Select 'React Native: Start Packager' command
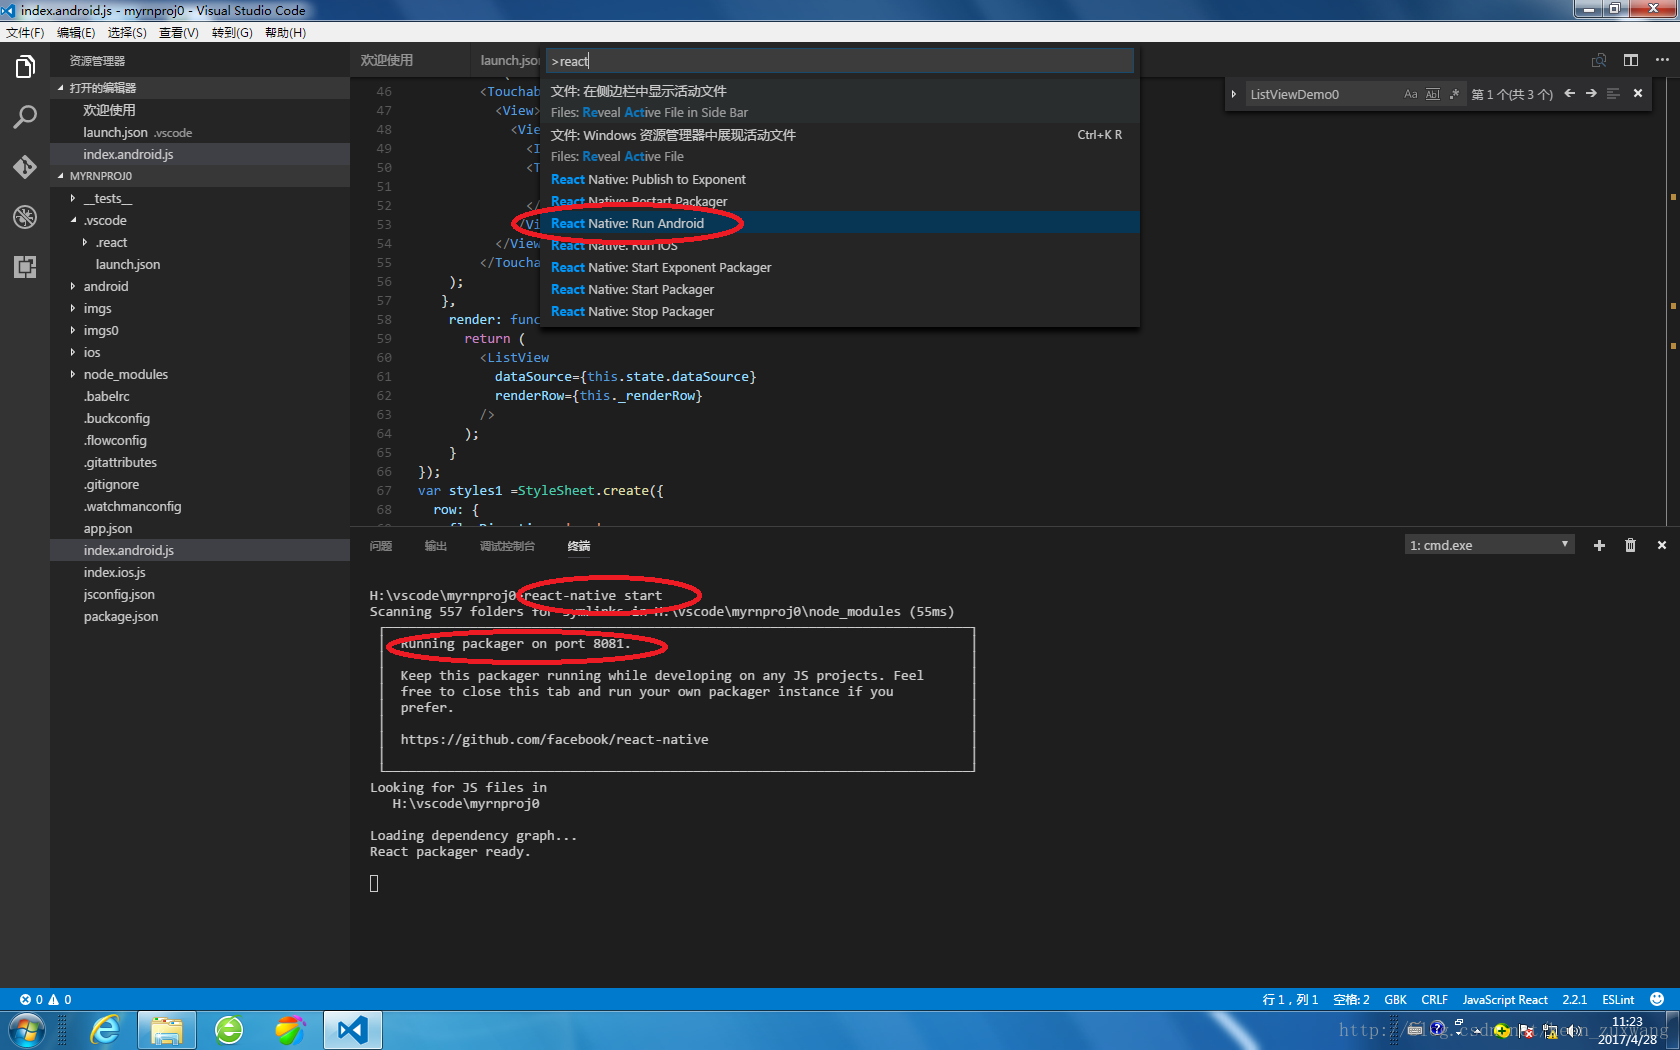This screenshot has height=1050, width=1680. click(840, 289)
